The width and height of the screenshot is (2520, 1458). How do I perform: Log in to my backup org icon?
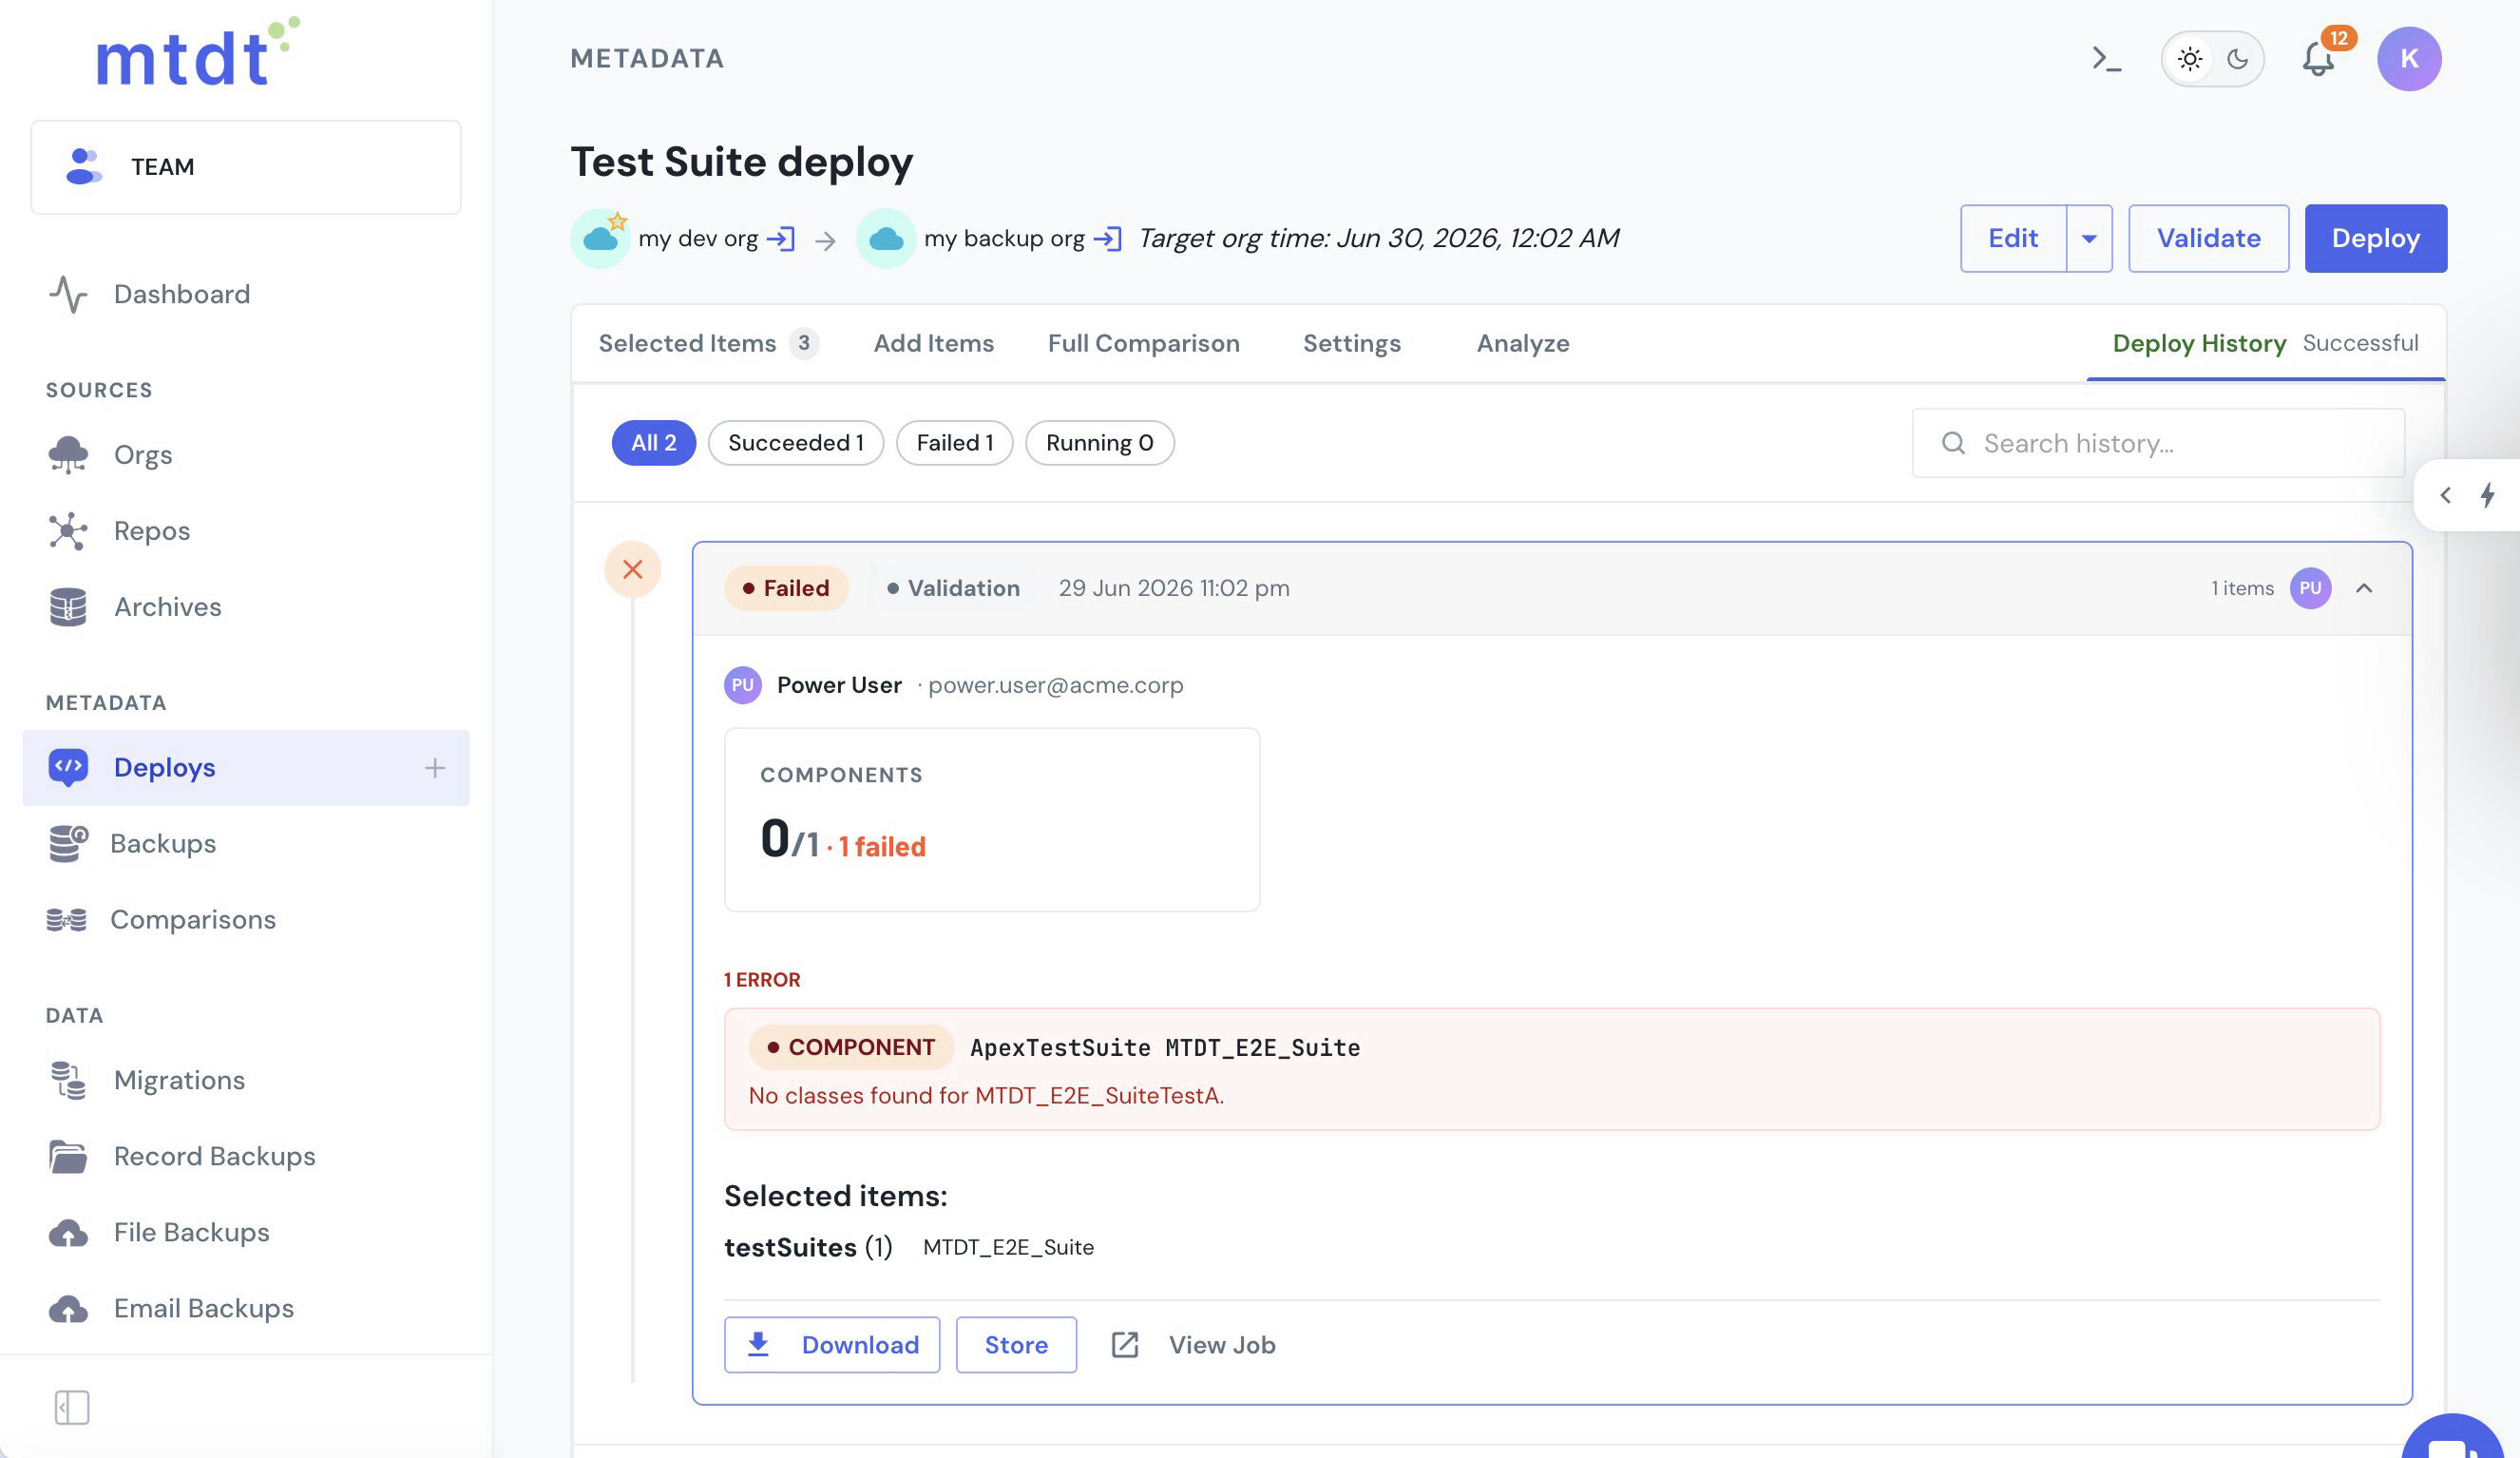click(x=1107, y=239)
